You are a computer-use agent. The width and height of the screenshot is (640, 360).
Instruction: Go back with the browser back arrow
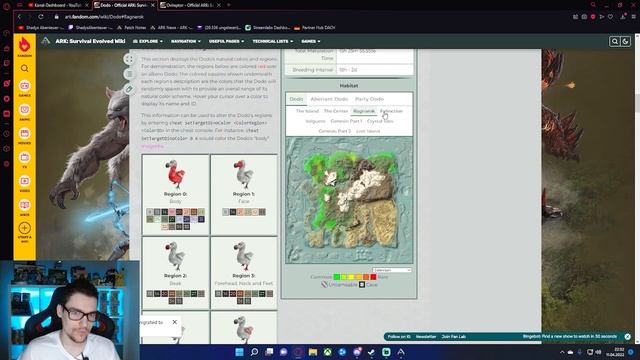(x=19, y=17)
